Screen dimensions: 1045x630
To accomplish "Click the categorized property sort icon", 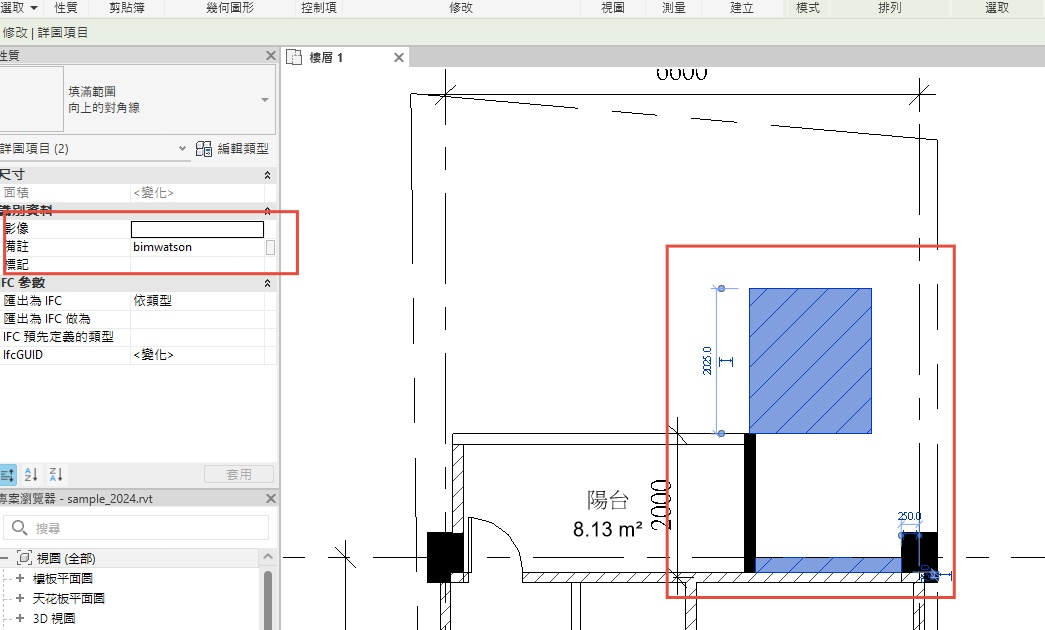I will 7,474.
